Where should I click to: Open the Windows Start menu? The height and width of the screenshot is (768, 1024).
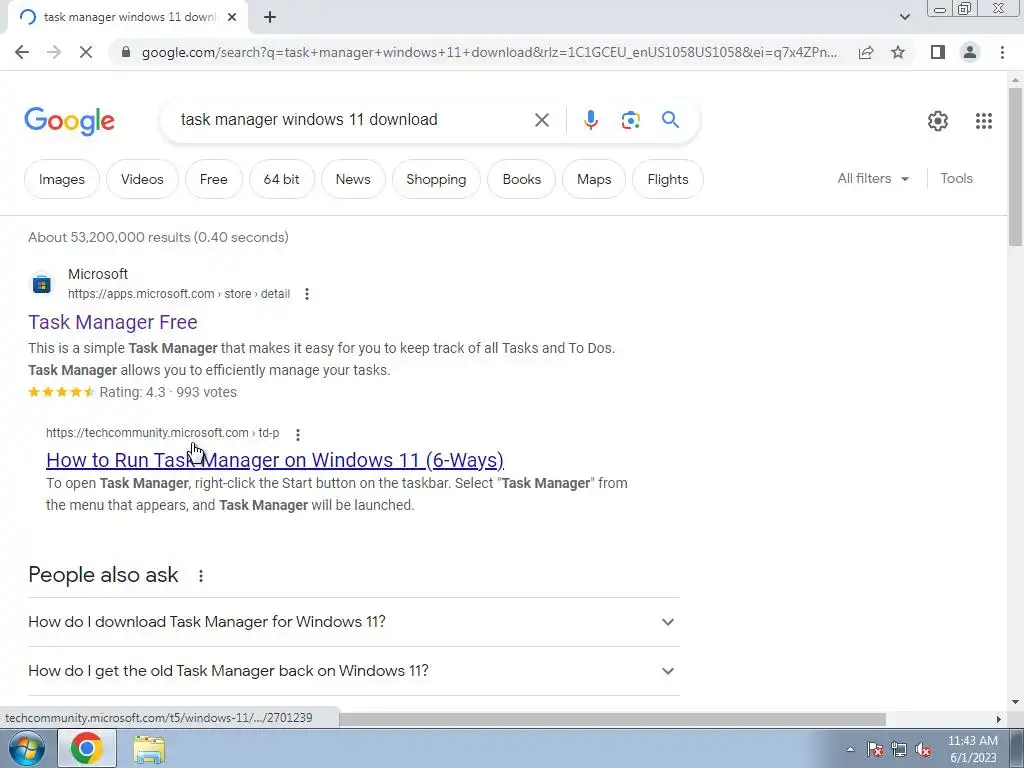coord(26,748)
